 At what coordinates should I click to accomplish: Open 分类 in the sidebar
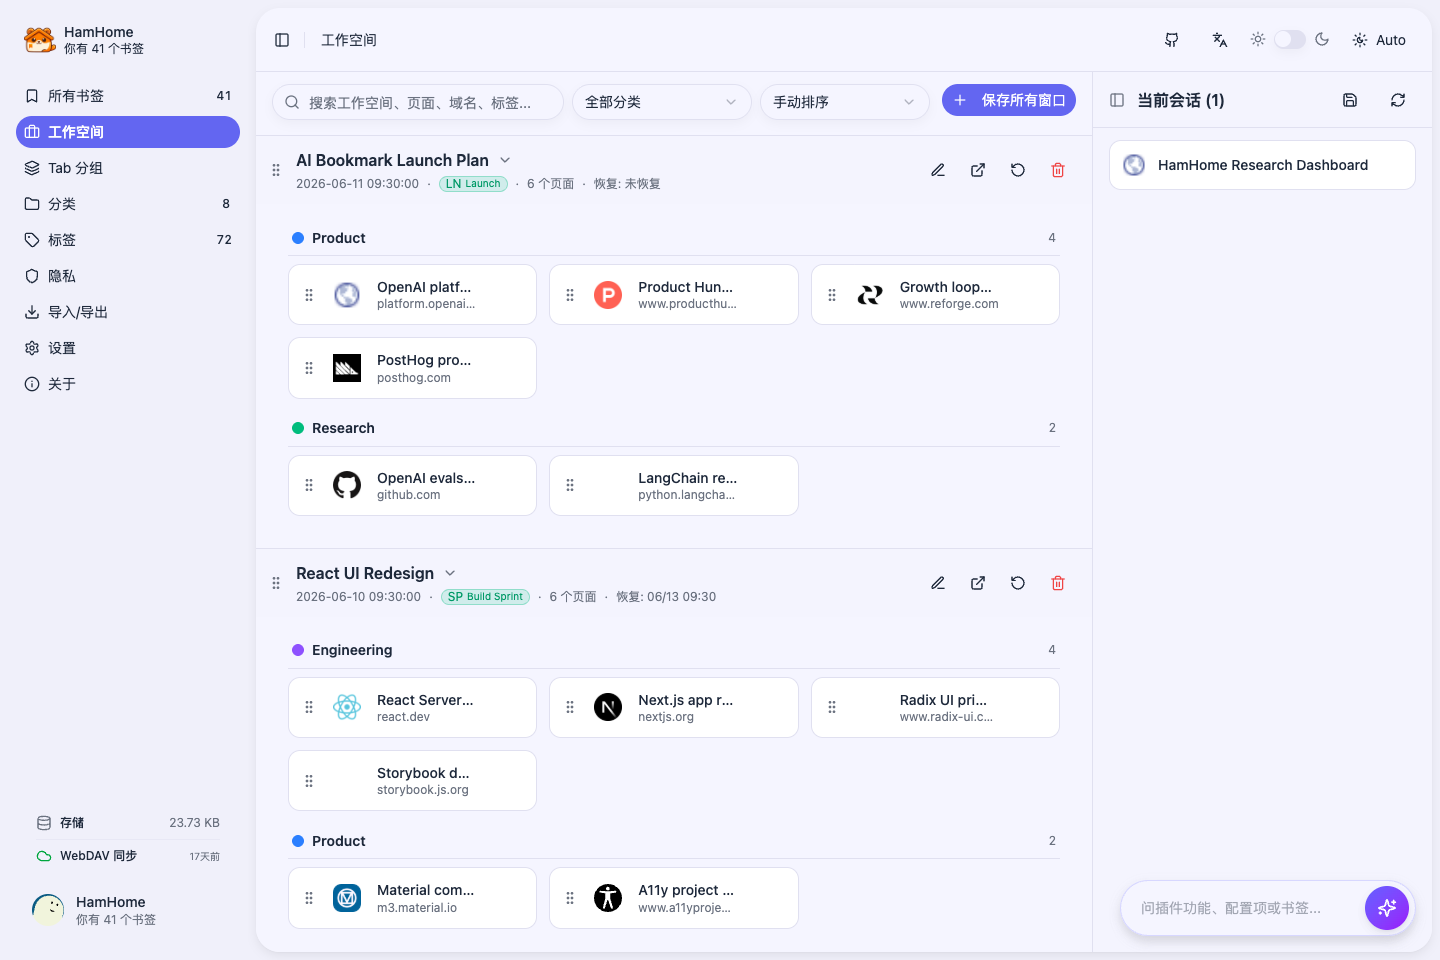click(x=128, y=204)
